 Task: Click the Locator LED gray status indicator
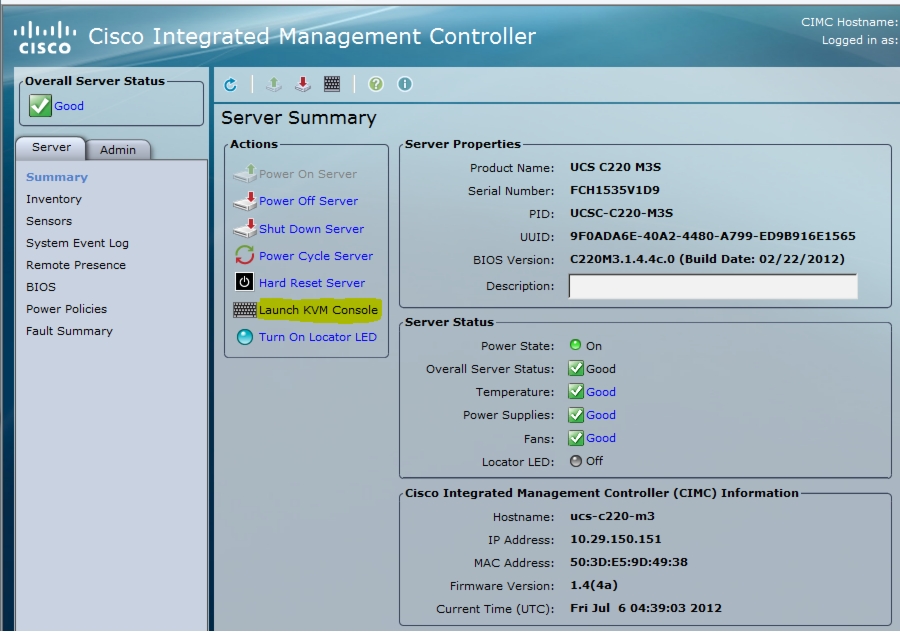coord(576,461)
